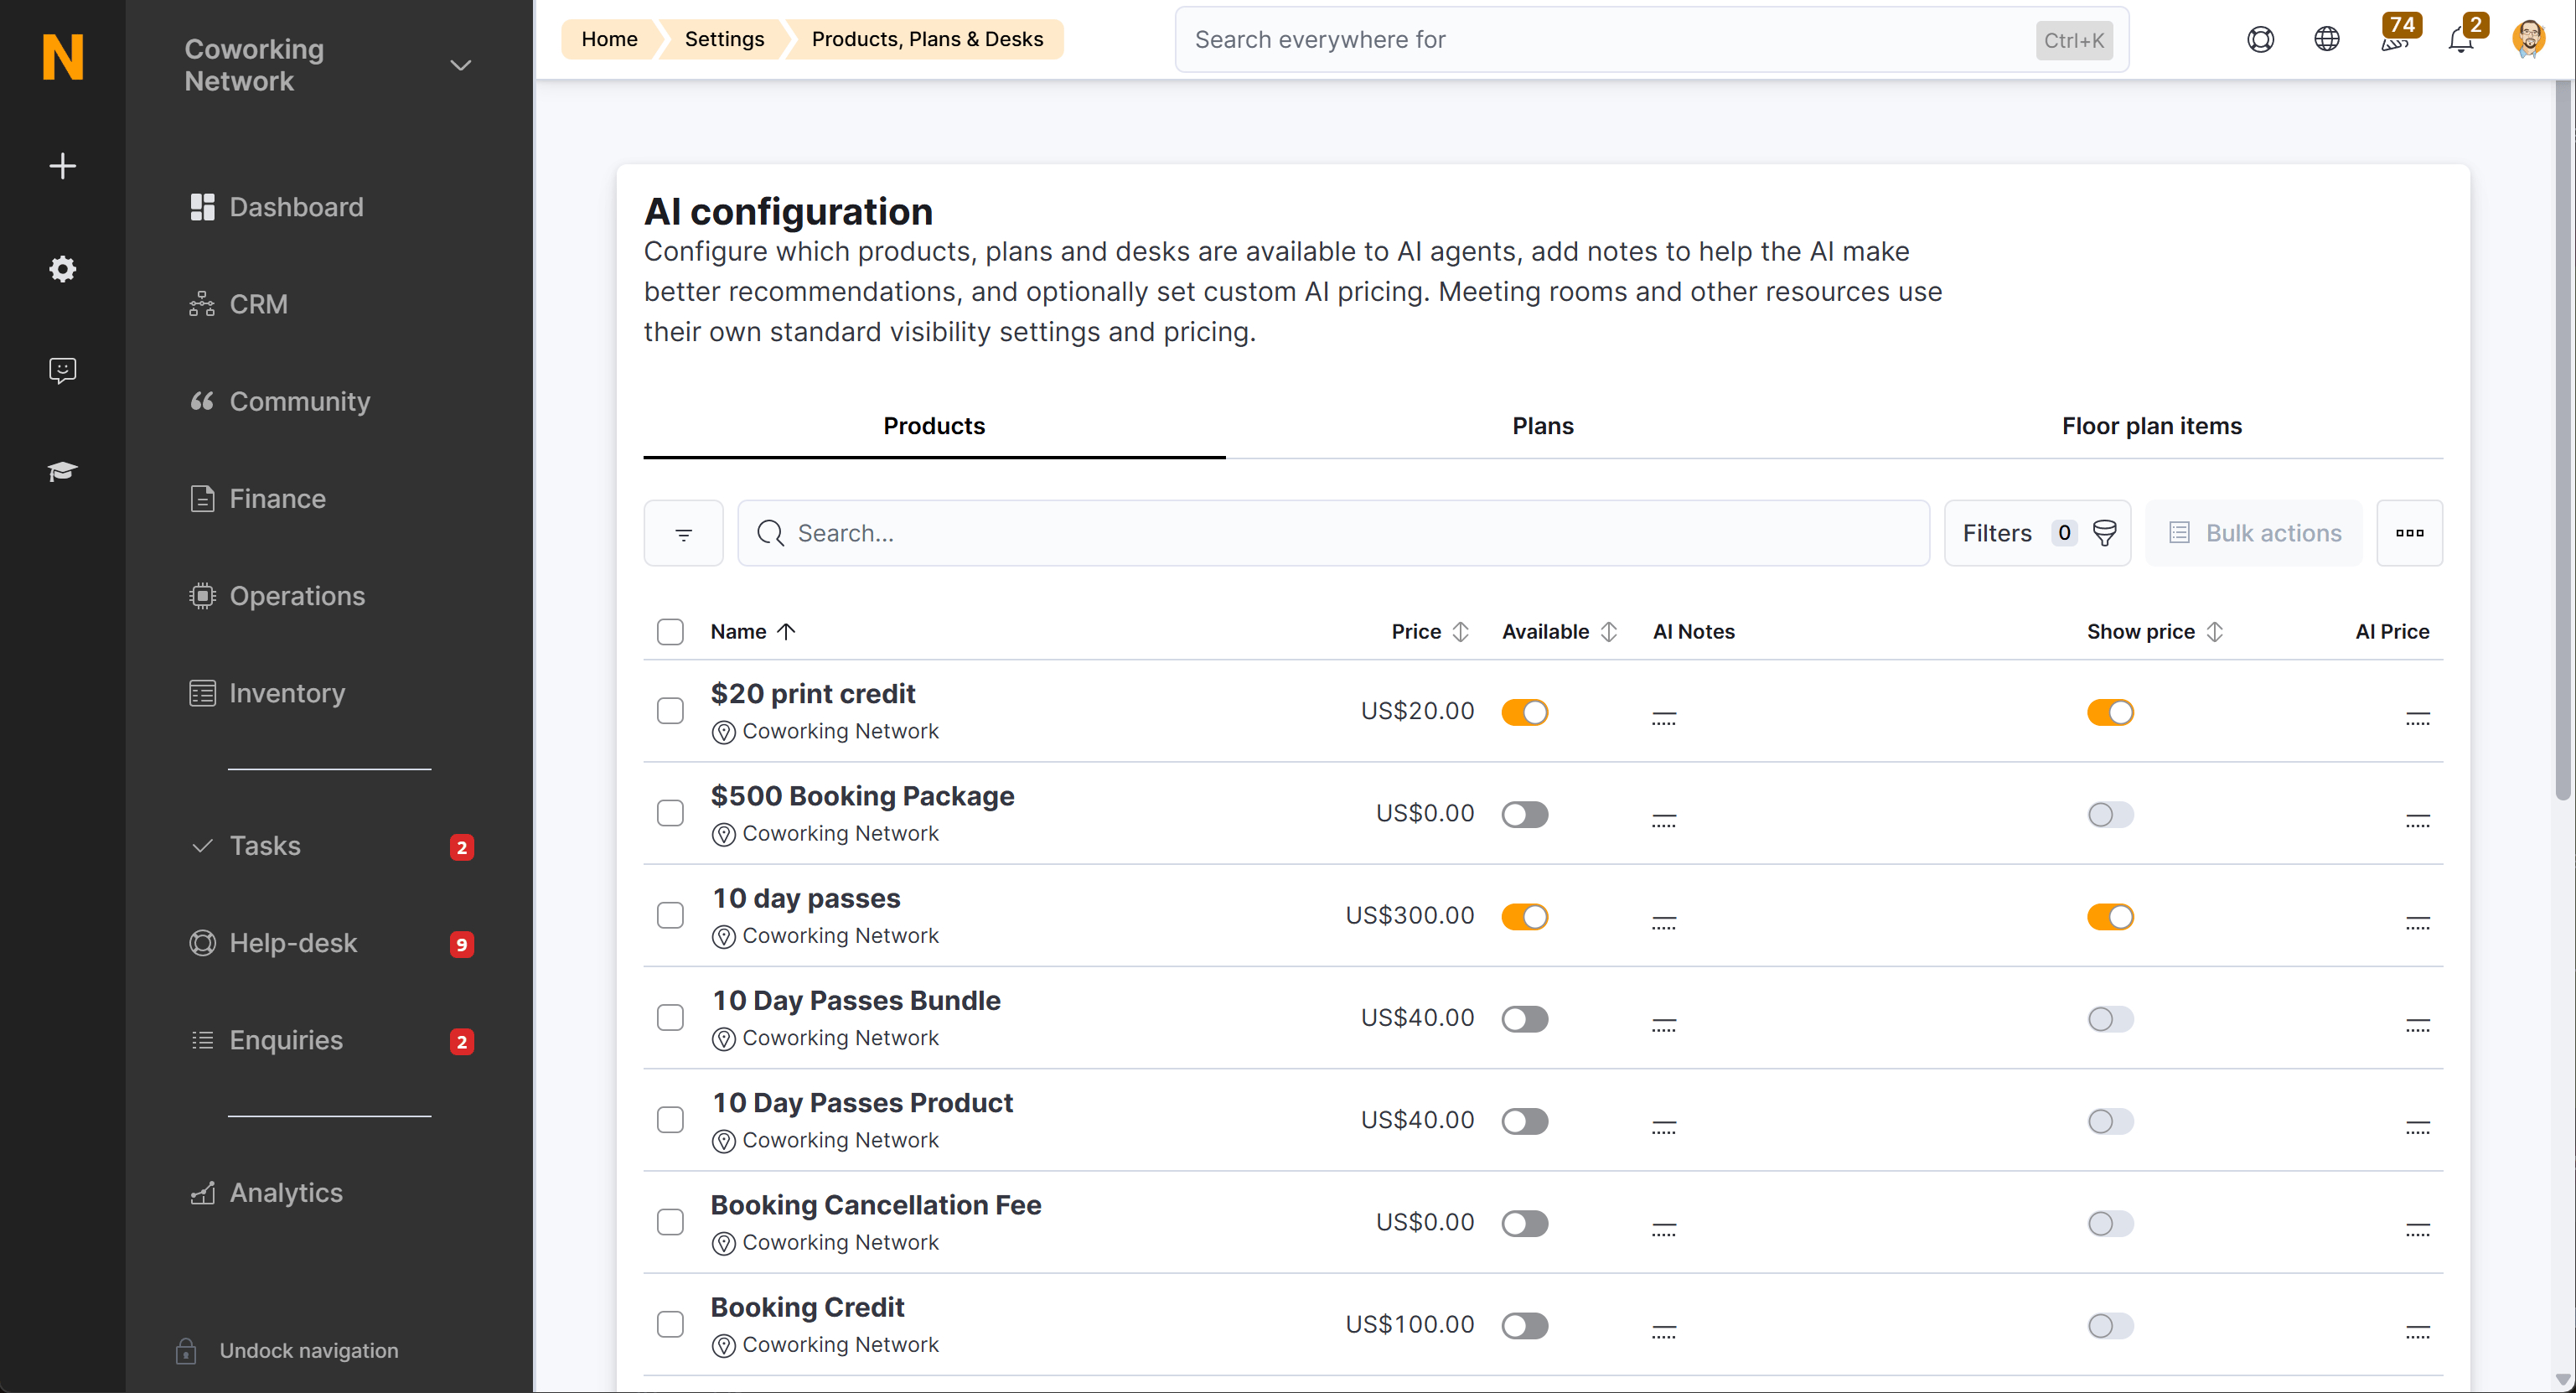Edit AI Notes for $20 print credit

(1664, 717)
